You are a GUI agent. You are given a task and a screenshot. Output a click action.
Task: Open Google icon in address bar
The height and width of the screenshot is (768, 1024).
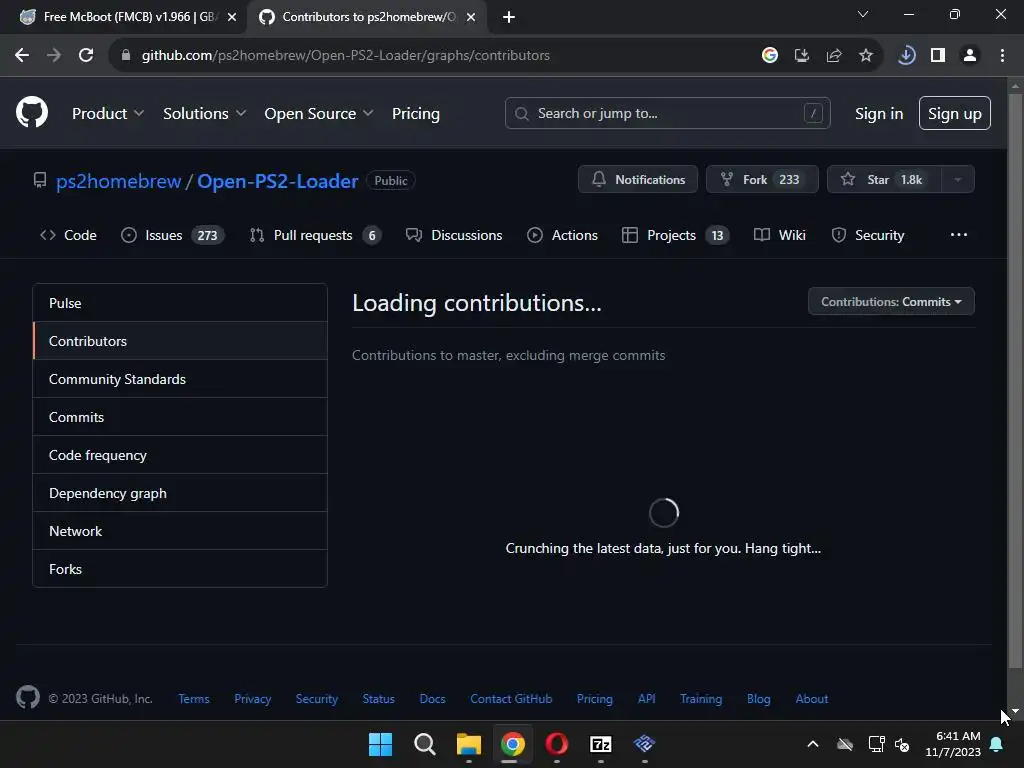(770, 56)
